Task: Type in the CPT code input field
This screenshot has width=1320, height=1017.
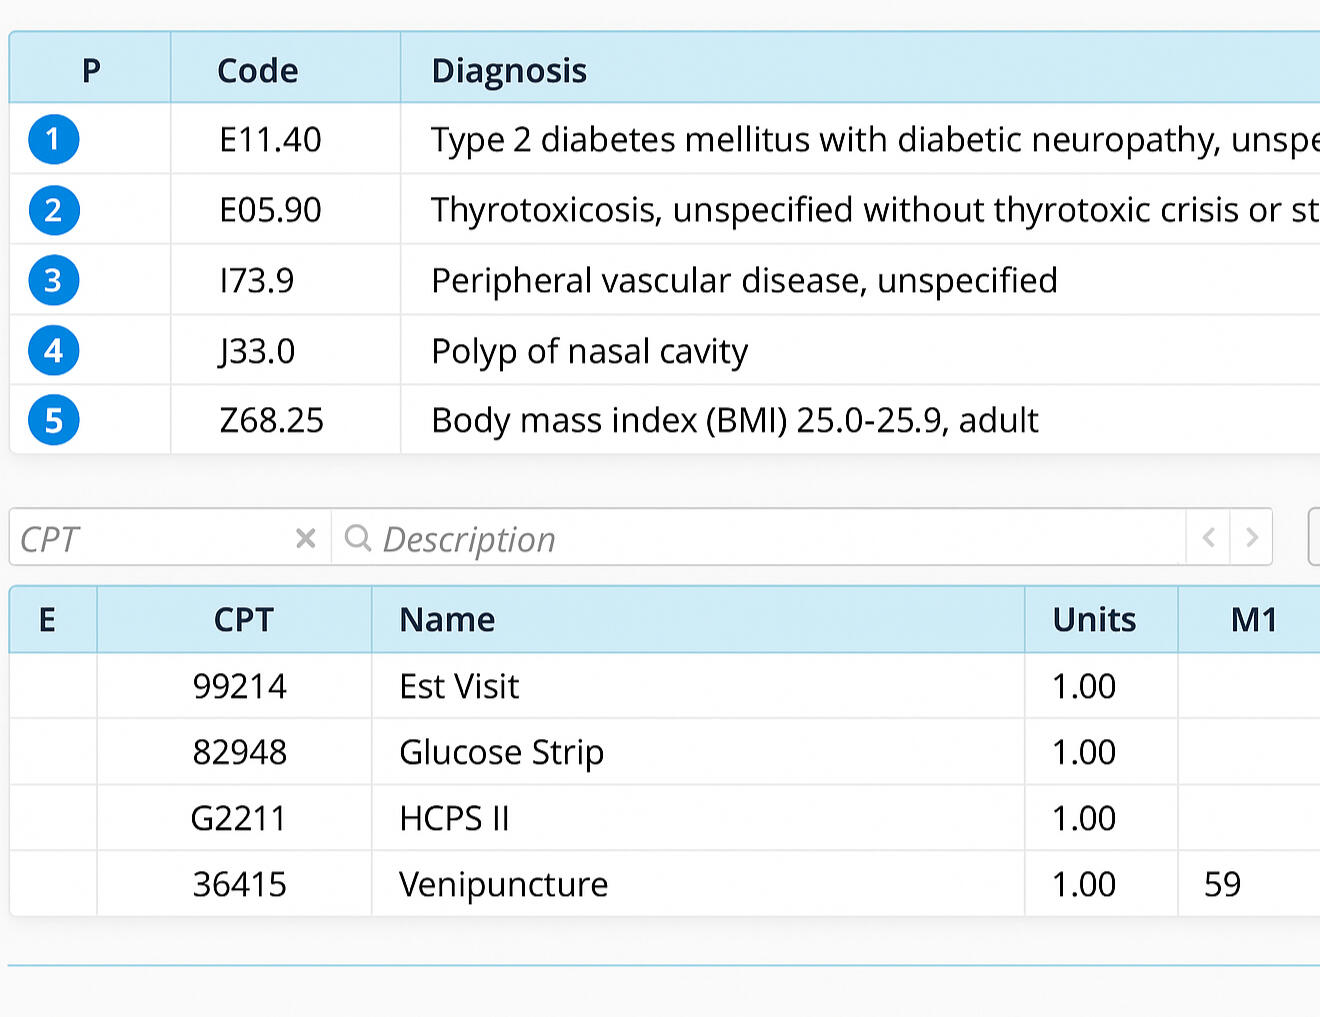Action: (150, 539)
